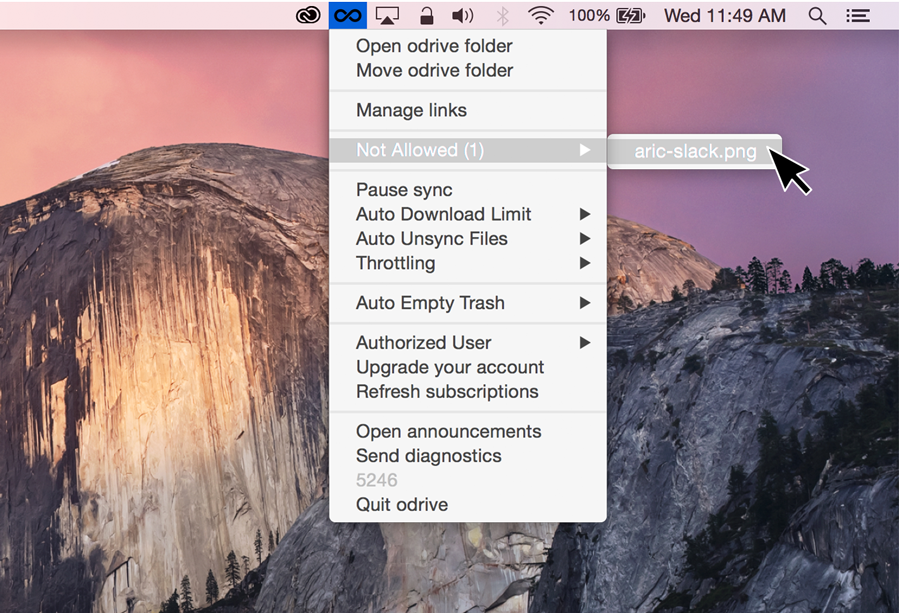Open Spotlight search magnifier icon
The image size is (900, 613).
pos(817,15)
